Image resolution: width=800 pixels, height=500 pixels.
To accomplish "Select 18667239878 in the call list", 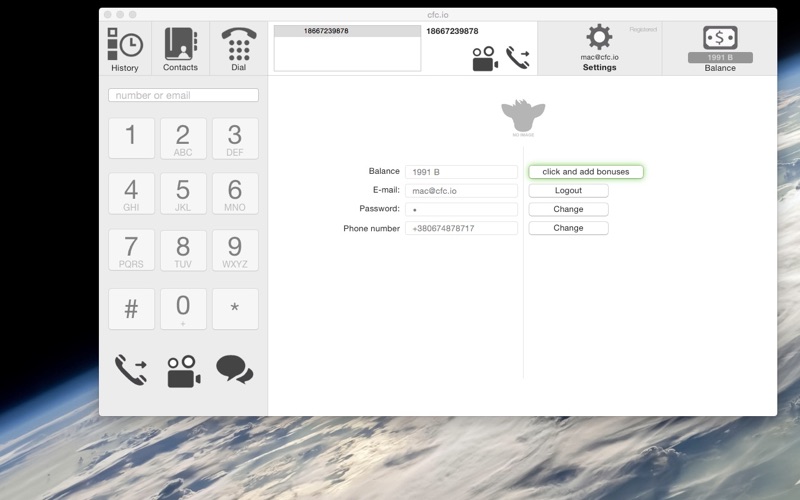I will coord(347,31).
